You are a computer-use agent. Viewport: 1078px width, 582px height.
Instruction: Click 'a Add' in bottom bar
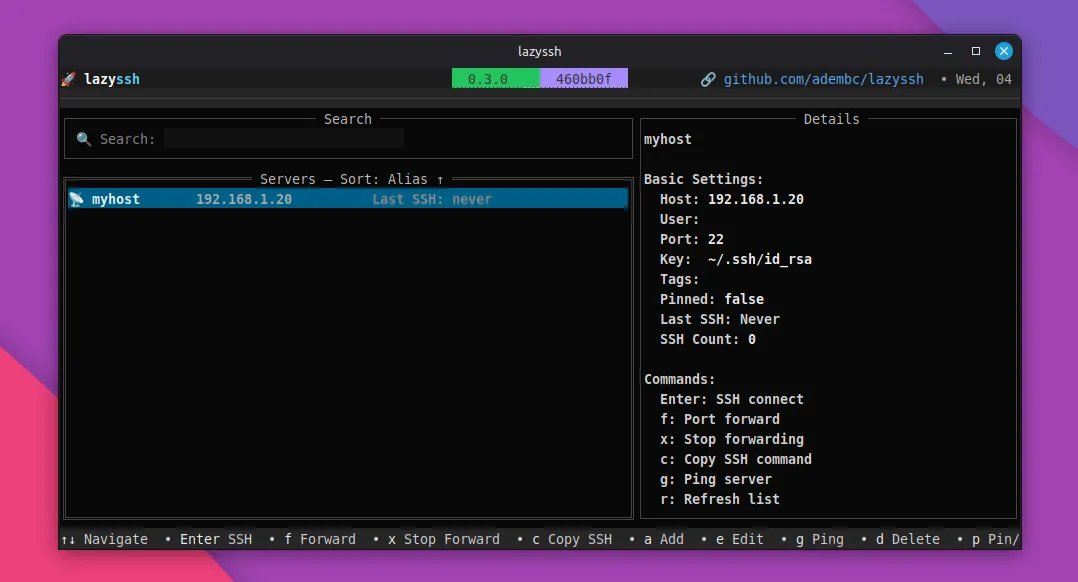[x=664, y=539]
